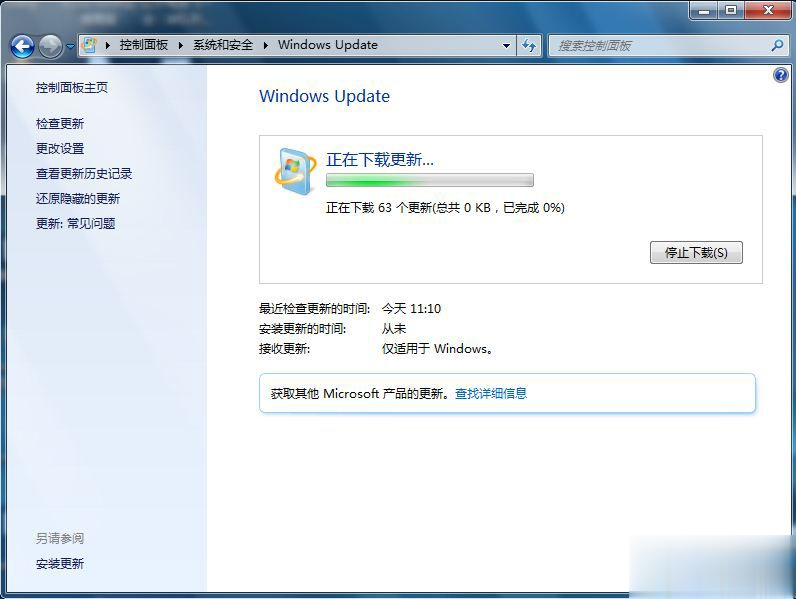Go back with the blue Back arrow
This screenshot has height=599, width=796.
[22, 47]
